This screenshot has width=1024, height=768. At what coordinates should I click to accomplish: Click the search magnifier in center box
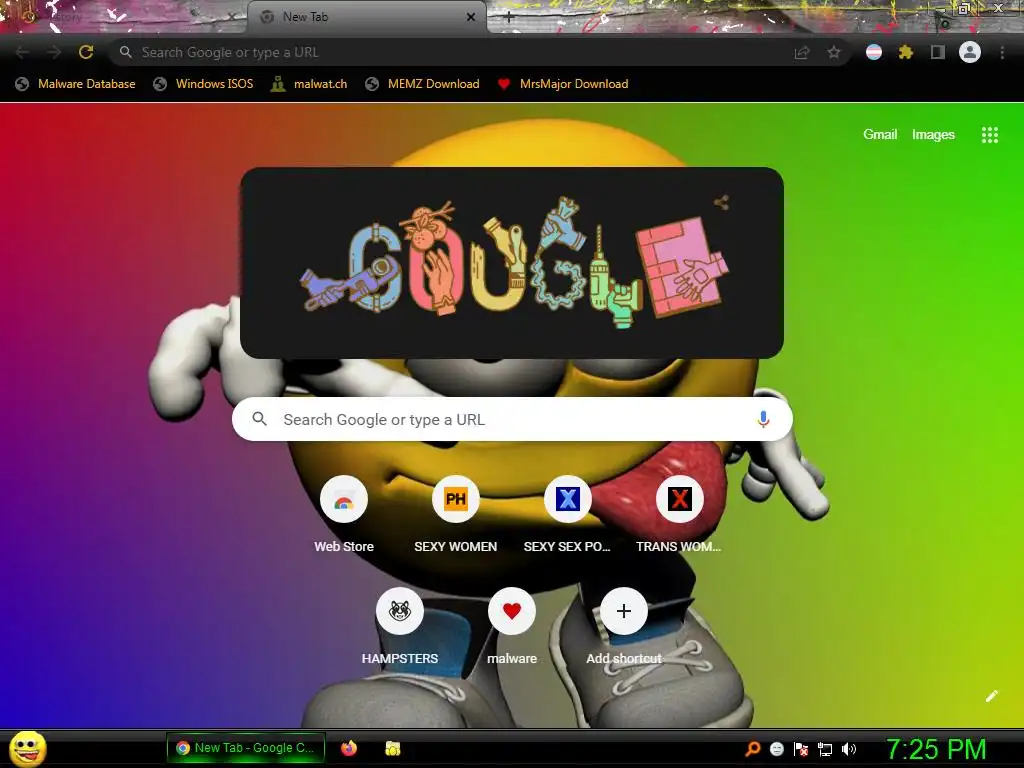click(259, 419)
